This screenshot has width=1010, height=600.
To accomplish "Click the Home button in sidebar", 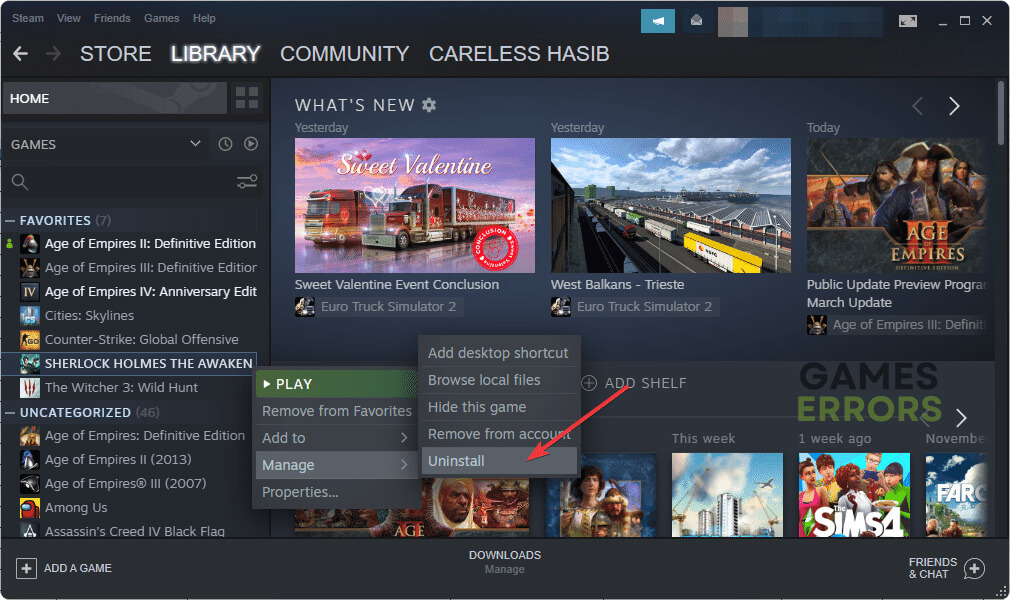I will pyautogui.click(x=115, y=99).
